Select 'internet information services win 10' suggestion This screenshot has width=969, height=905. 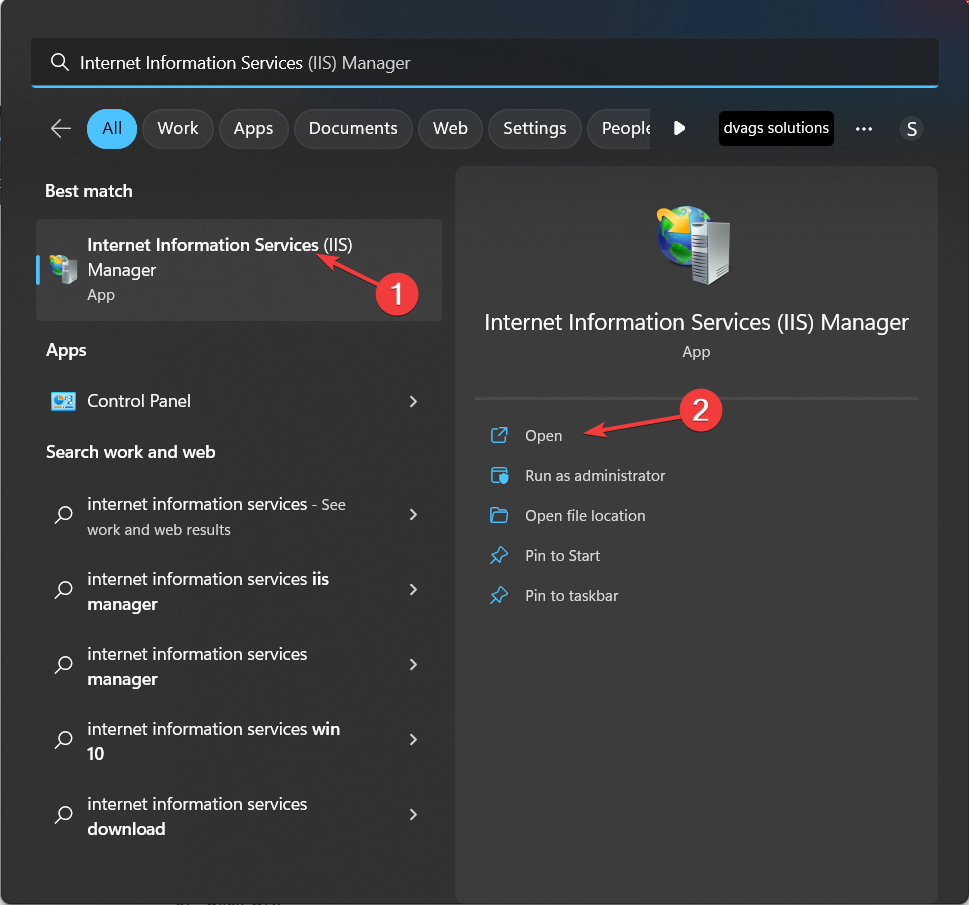pos(239,741)
